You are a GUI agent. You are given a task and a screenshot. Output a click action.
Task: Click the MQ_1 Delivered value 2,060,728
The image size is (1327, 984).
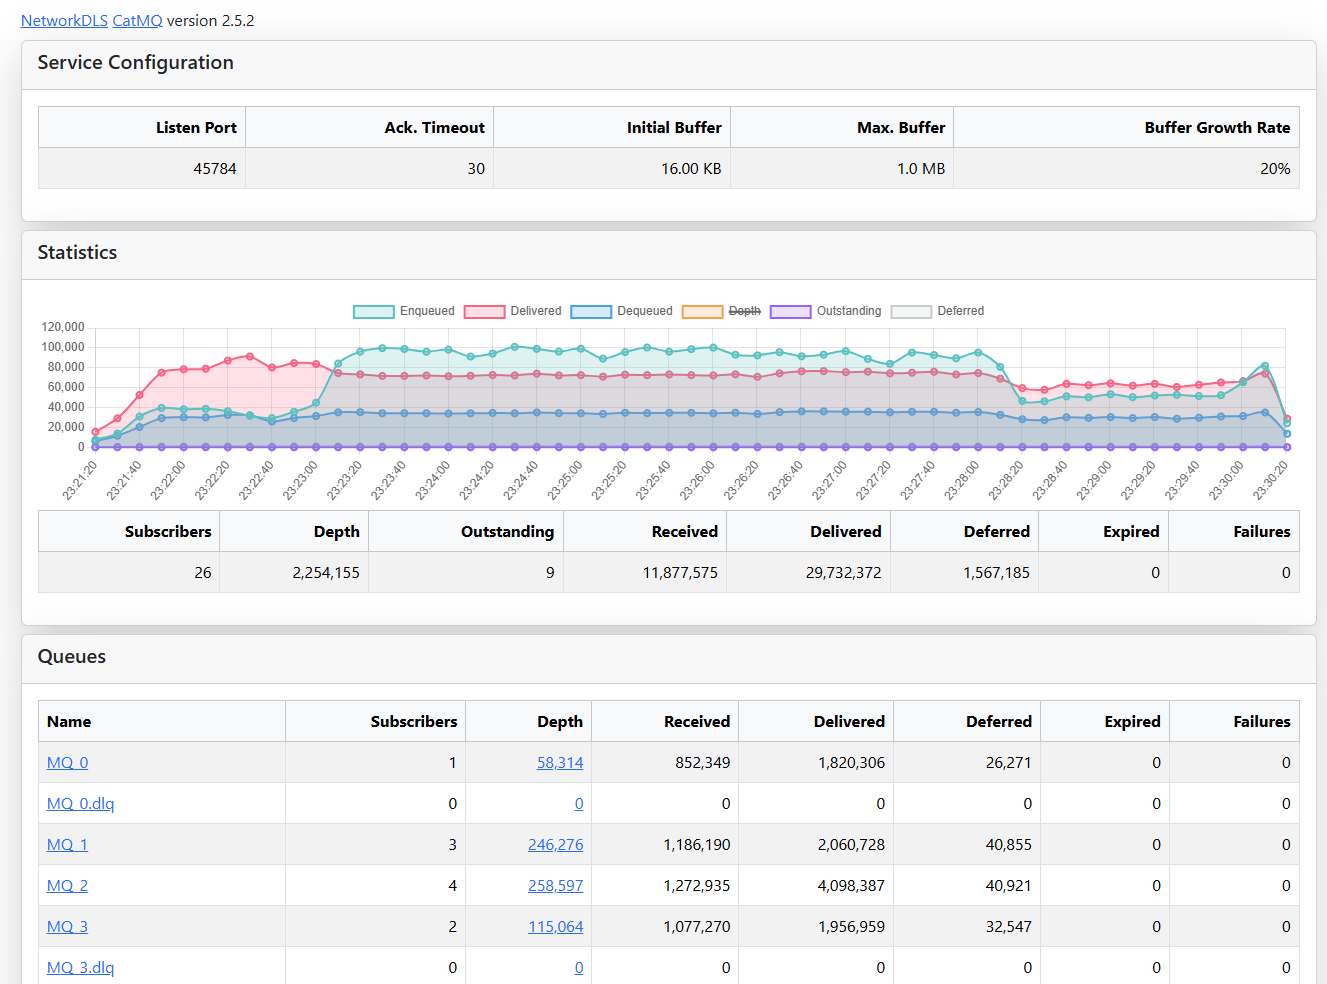pyautogui.click(x=852, y=845)
